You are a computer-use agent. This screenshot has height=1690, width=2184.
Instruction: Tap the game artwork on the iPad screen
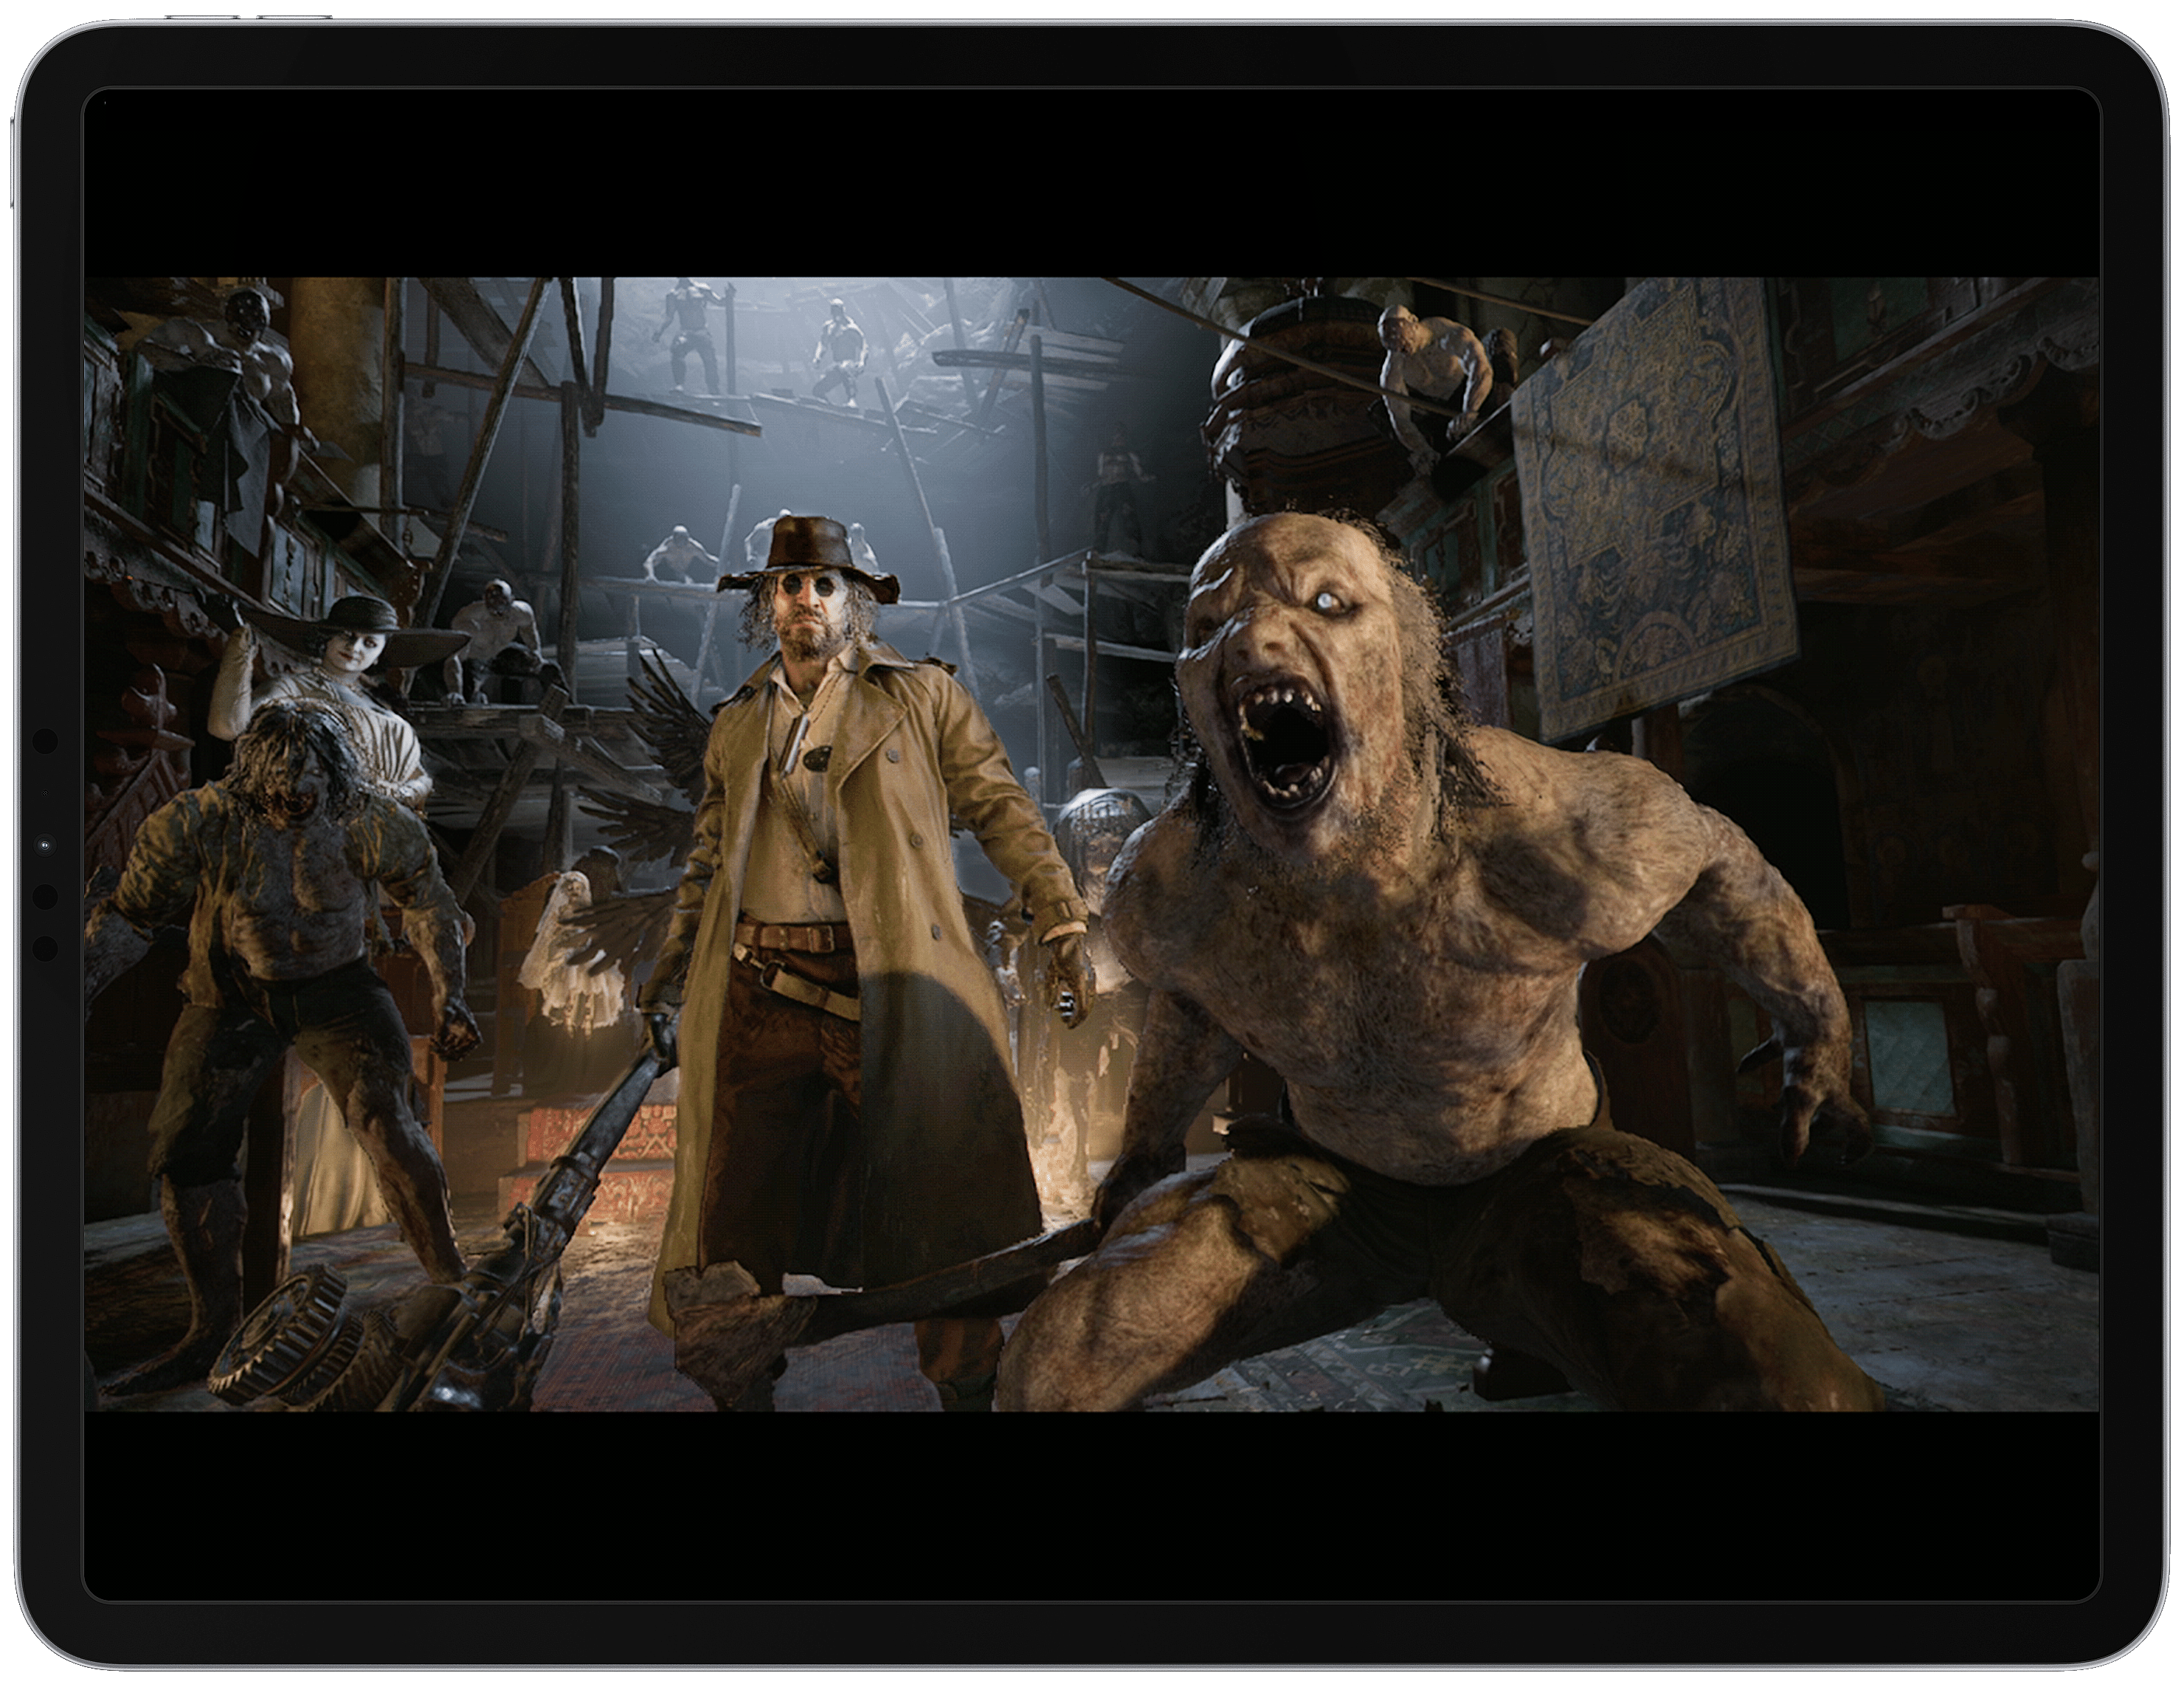click(x=1091, y=844)
